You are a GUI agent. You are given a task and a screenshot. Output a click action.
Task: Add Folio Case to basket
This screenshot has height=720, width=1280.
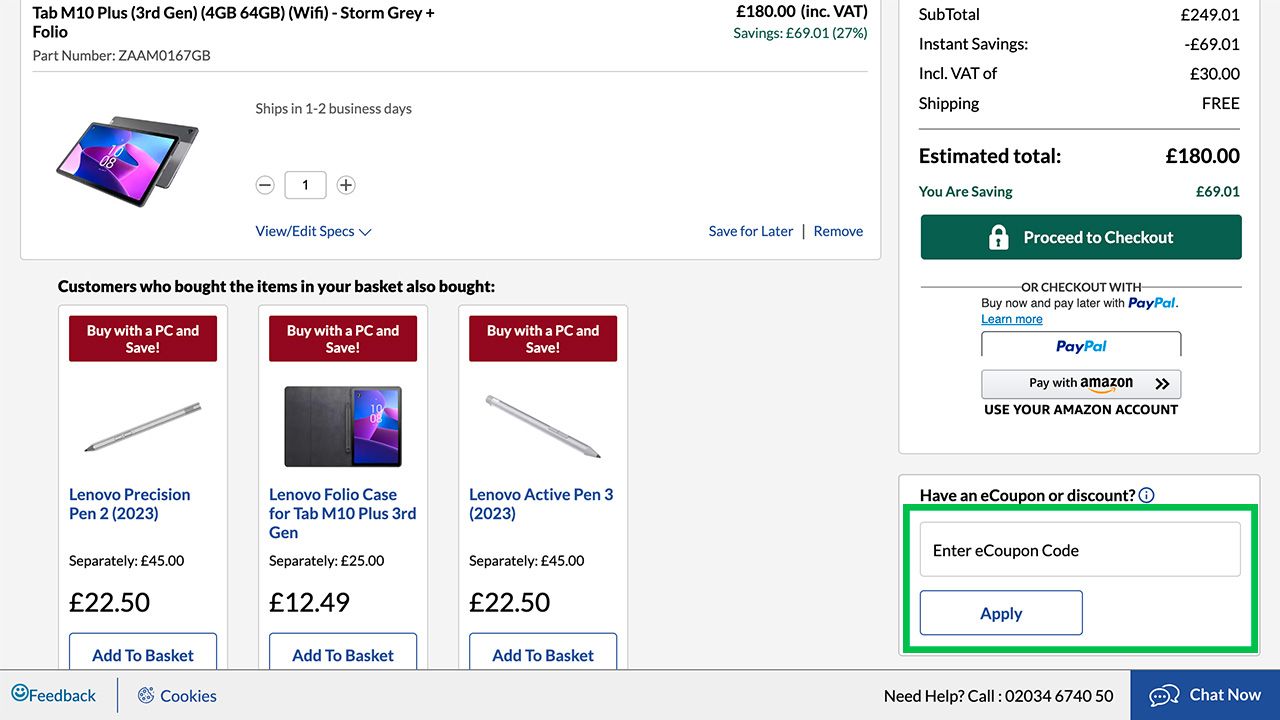tap(343, 652)
